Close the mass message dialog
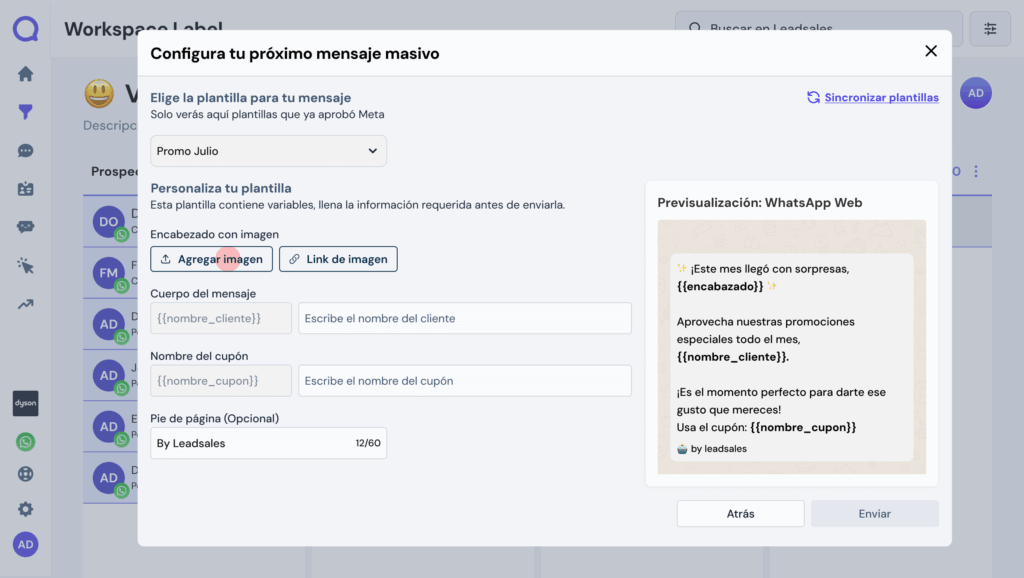Screen dimensions: 1024x578 [x=931, y=51]
